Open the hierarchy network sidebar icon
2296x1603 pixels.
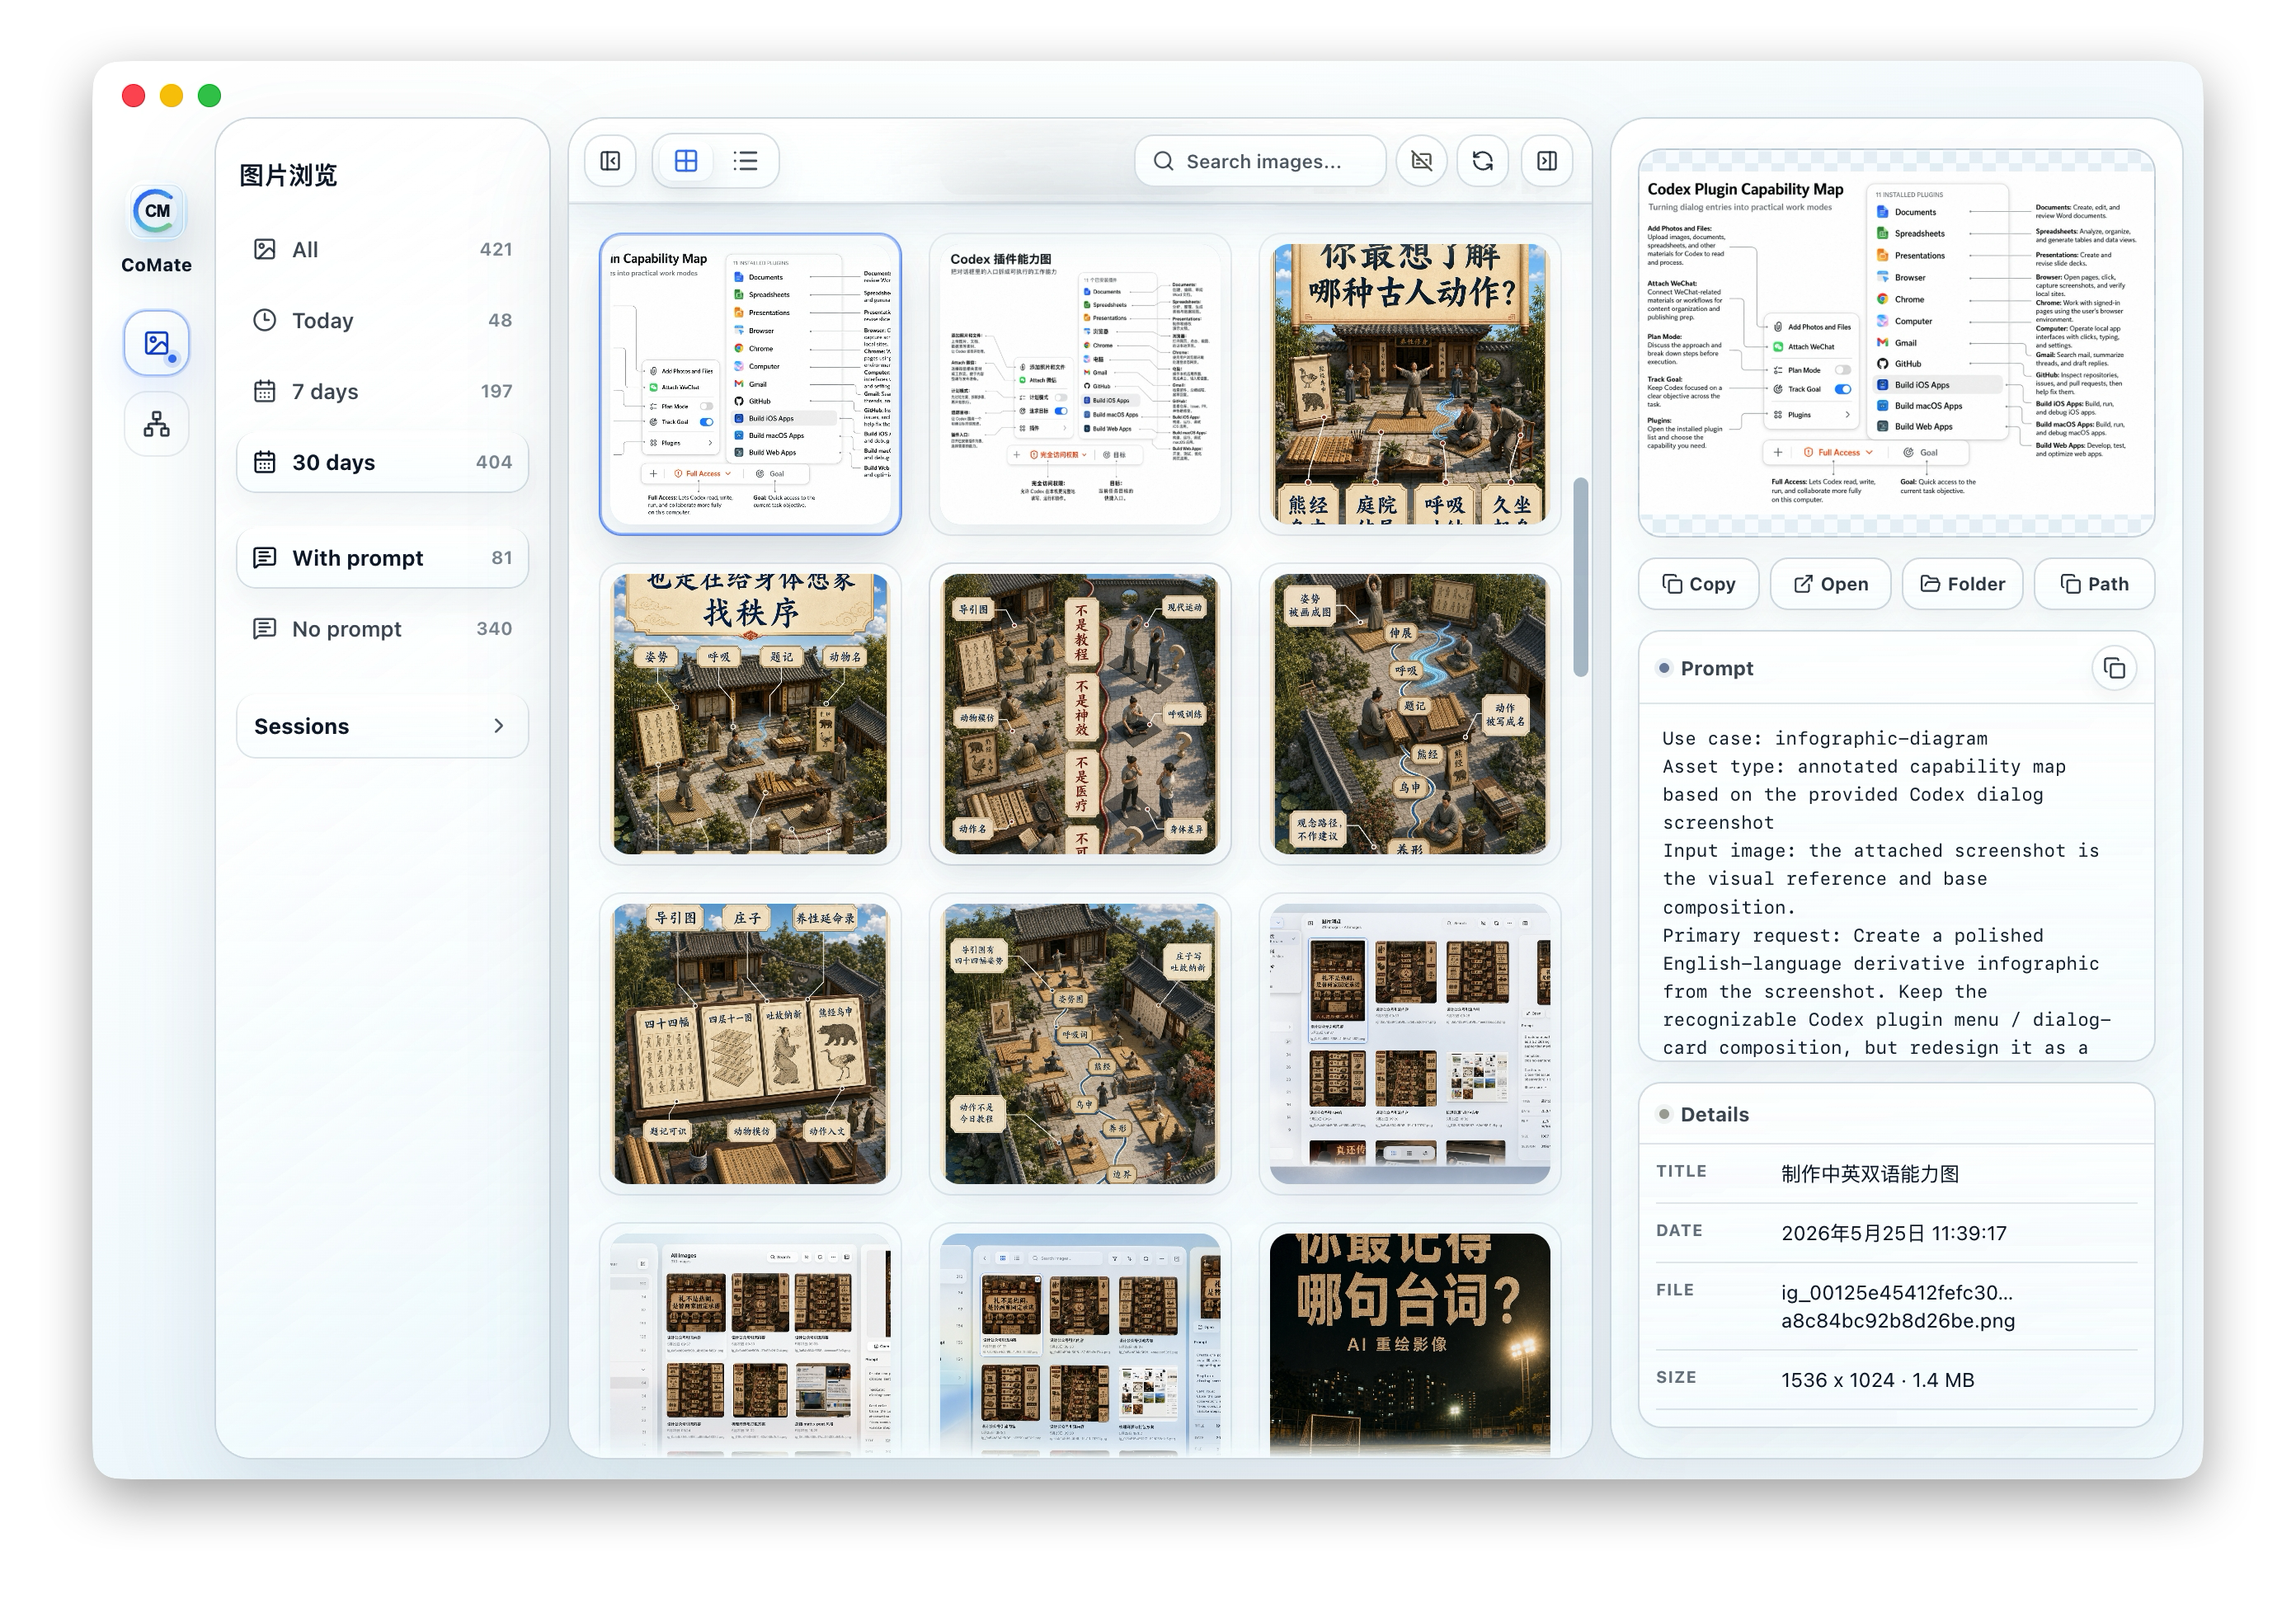[x=157, y=424]
